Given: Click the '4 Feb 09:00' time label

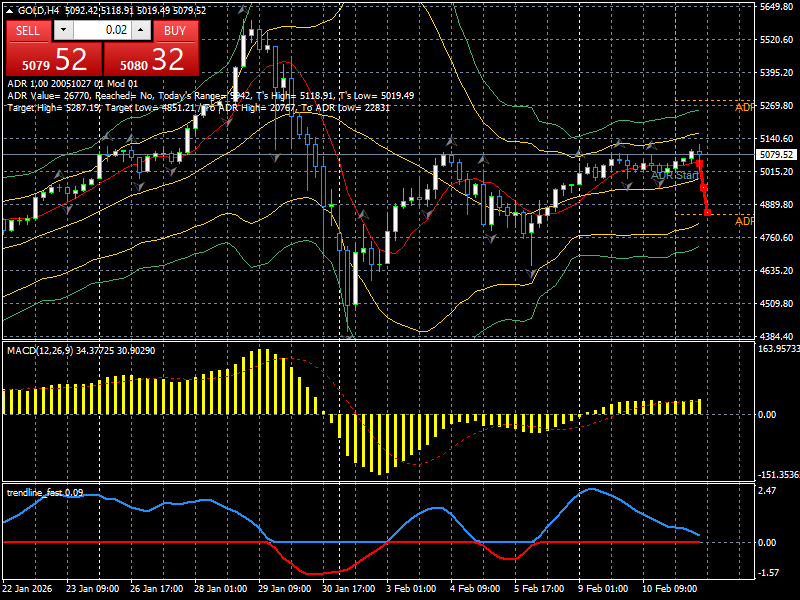Looking at the screenshot, I should coord(475,588).
